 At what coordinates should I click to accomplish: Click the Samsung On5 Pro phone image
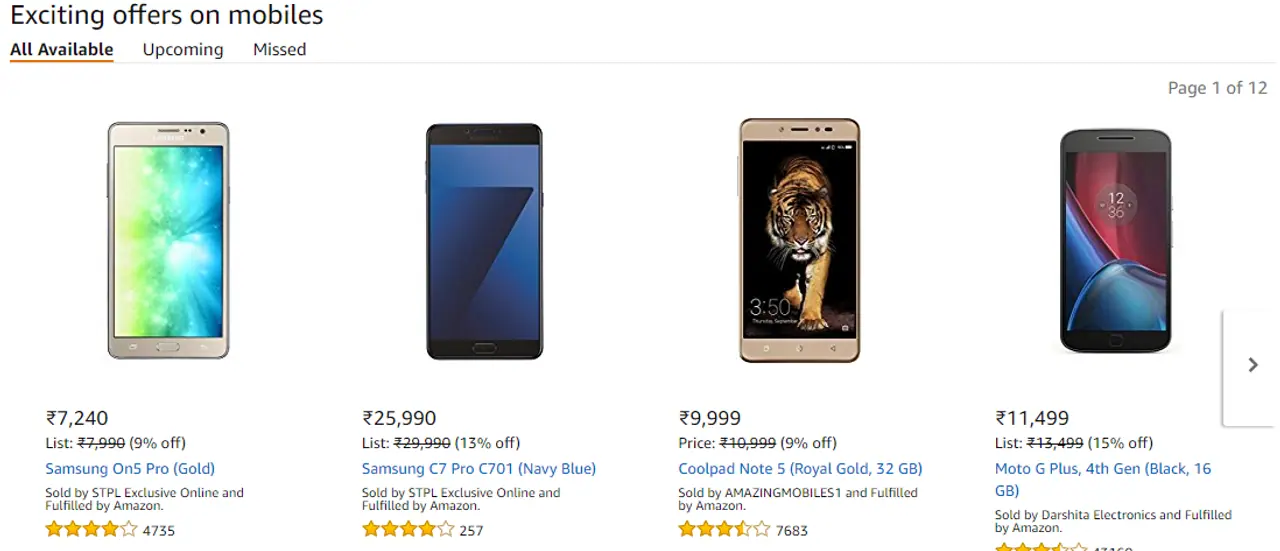(168, 240)
